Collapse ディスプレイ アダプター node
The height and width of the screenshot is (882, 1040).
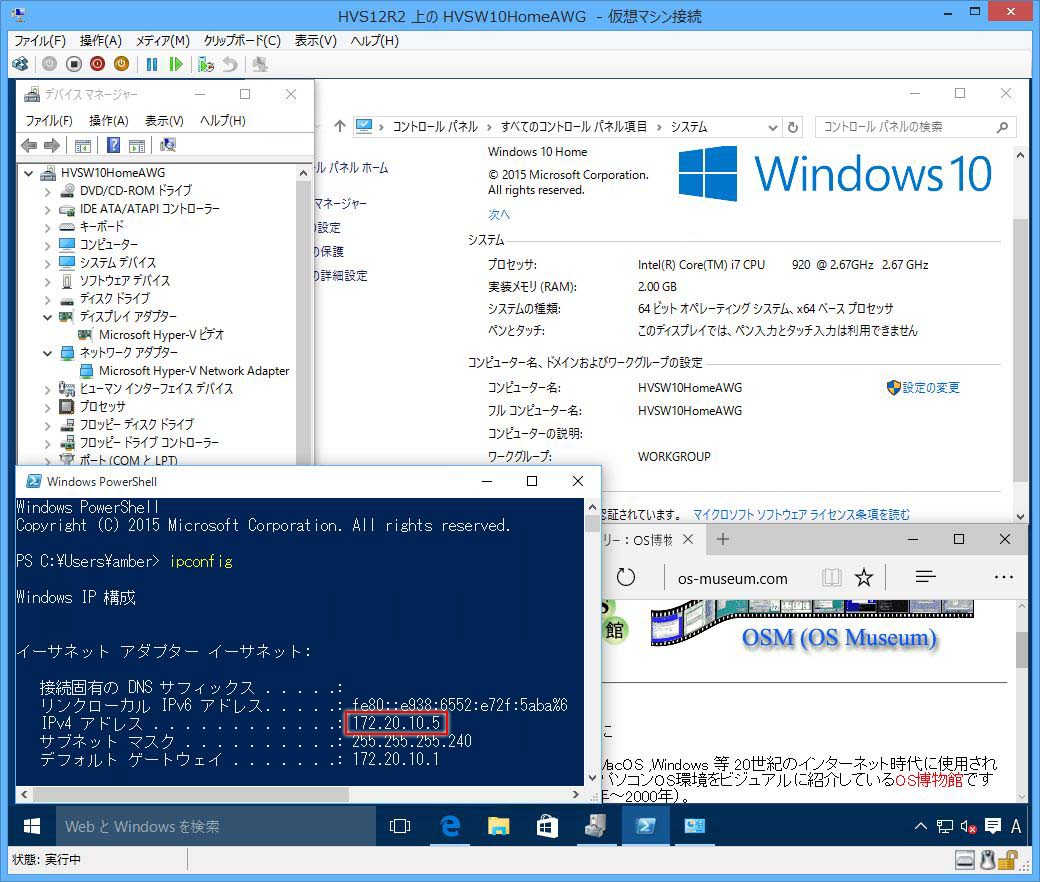click(47, 317)
